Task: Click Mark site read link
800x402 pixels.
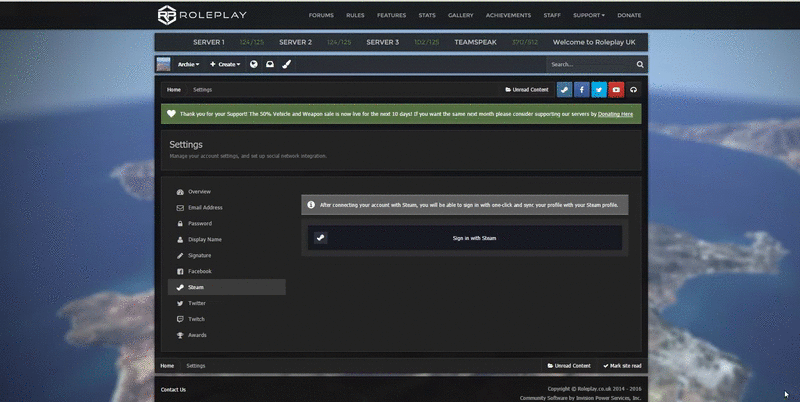Action: coord(622,366)
